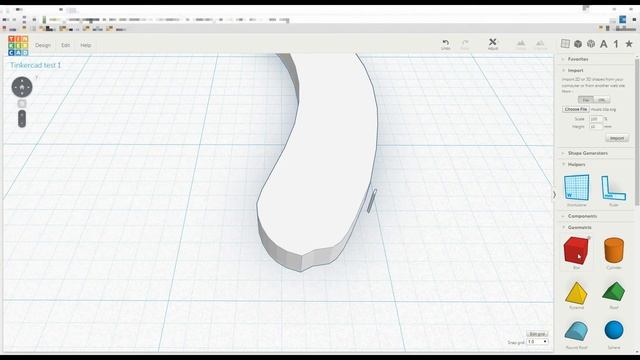The width and height of the screenshot is (640, 360).
Task: Open the Snap grid dropdown
Action: click(537, 342)
